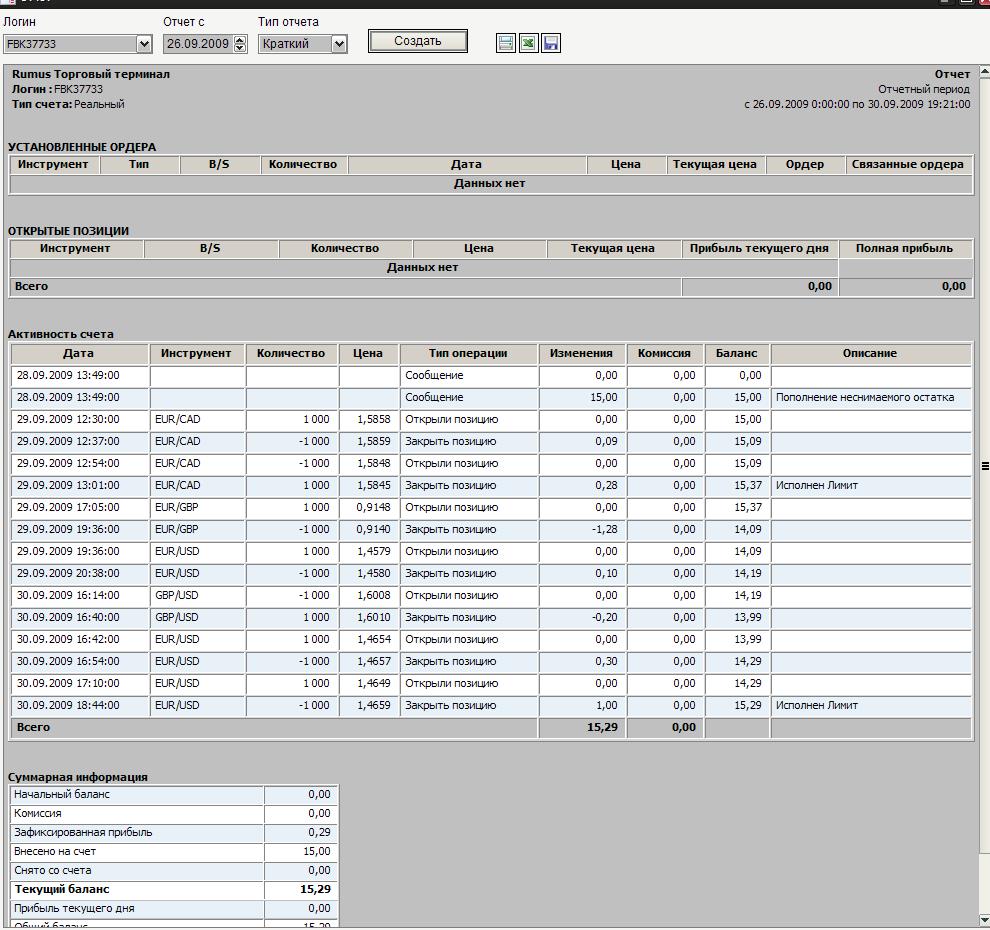Click the Комиссия summary row label

pos(38,814)
